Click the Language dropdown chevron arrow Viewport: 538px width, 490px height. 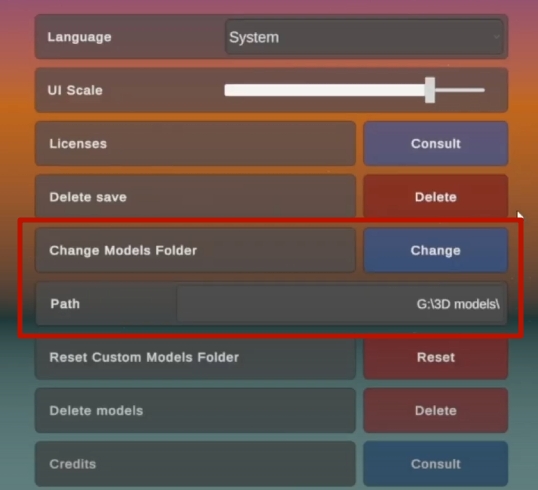pyautogui.click(x=496, y=37)
